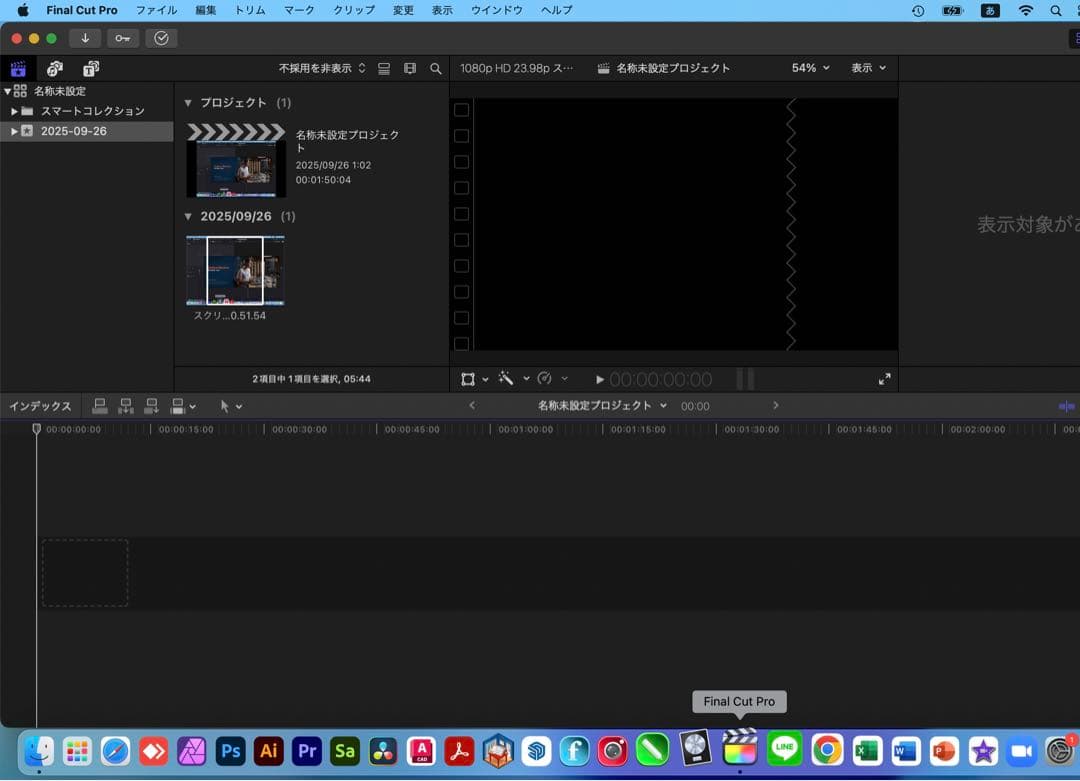Click the Connect clip icon above timeline

pos(99,406)
